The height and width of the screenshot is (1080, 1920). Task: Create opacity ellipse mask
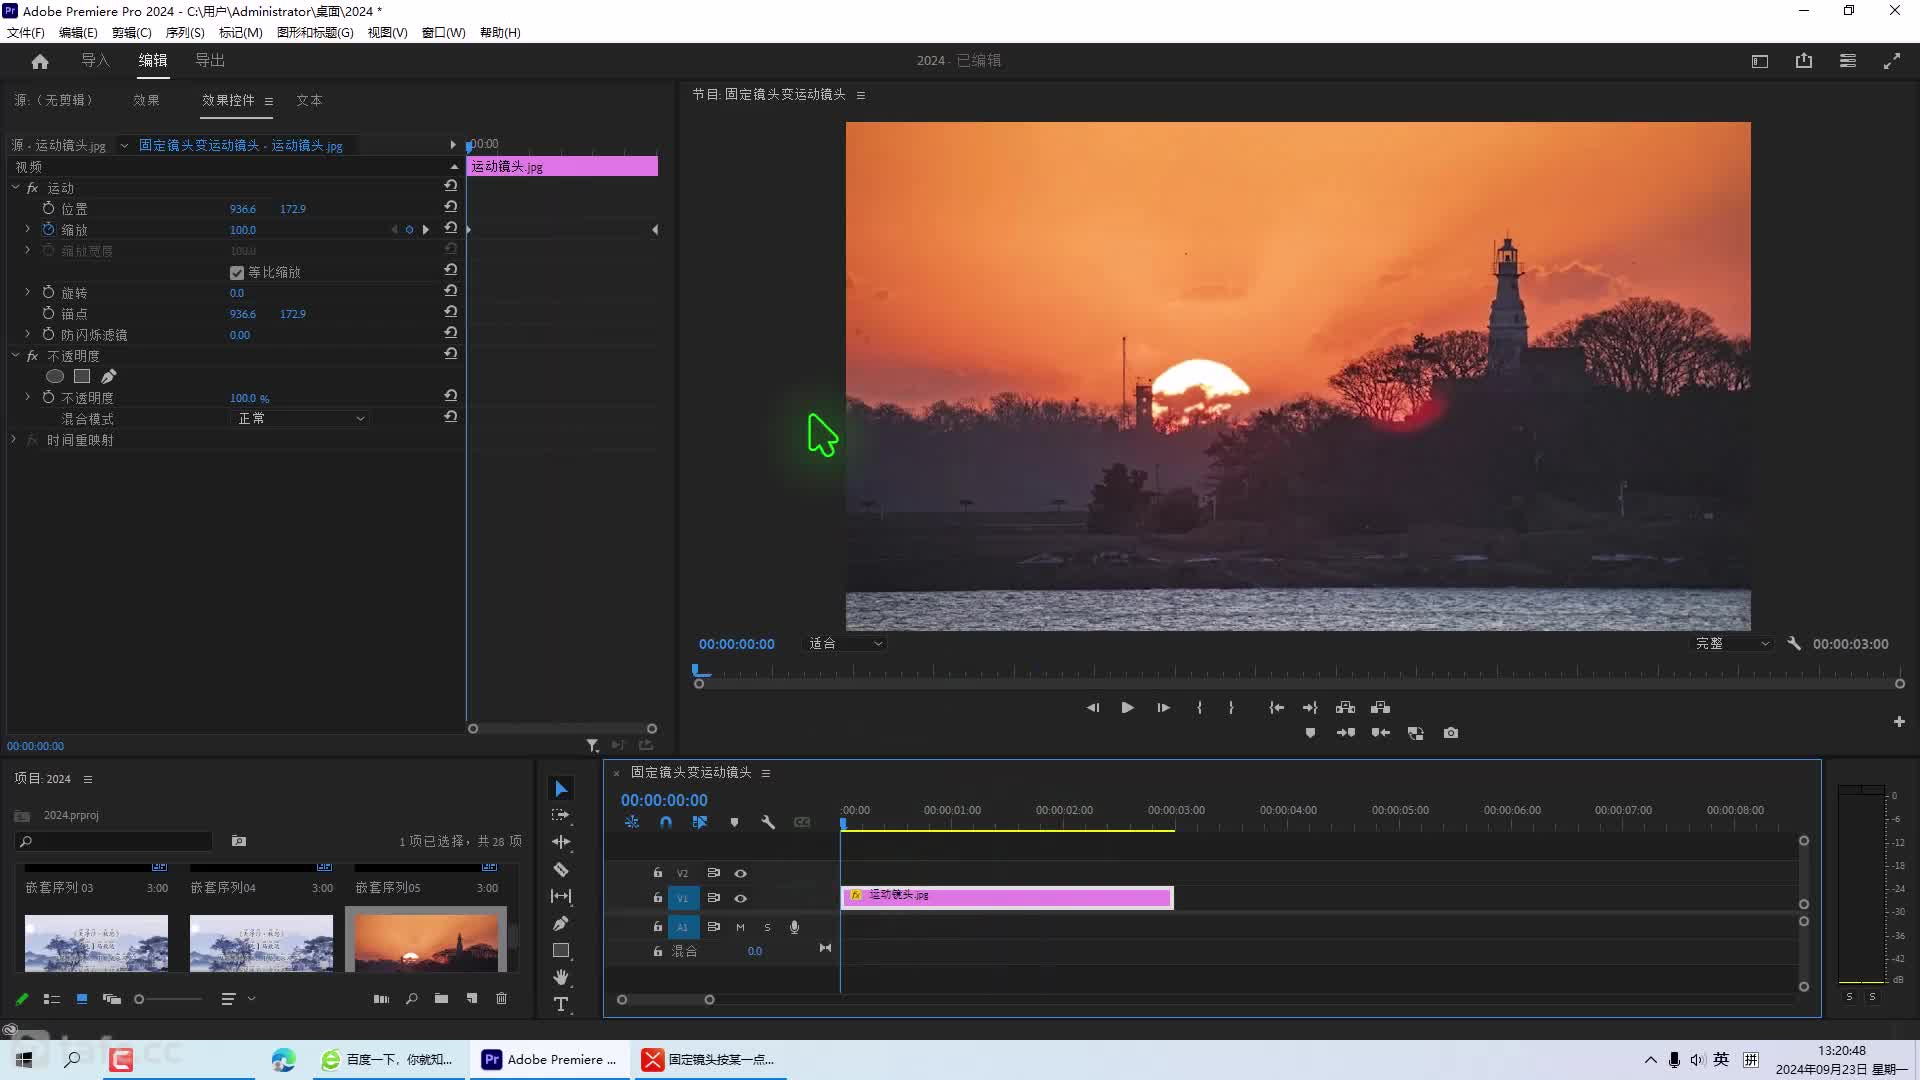coord(55,377)
